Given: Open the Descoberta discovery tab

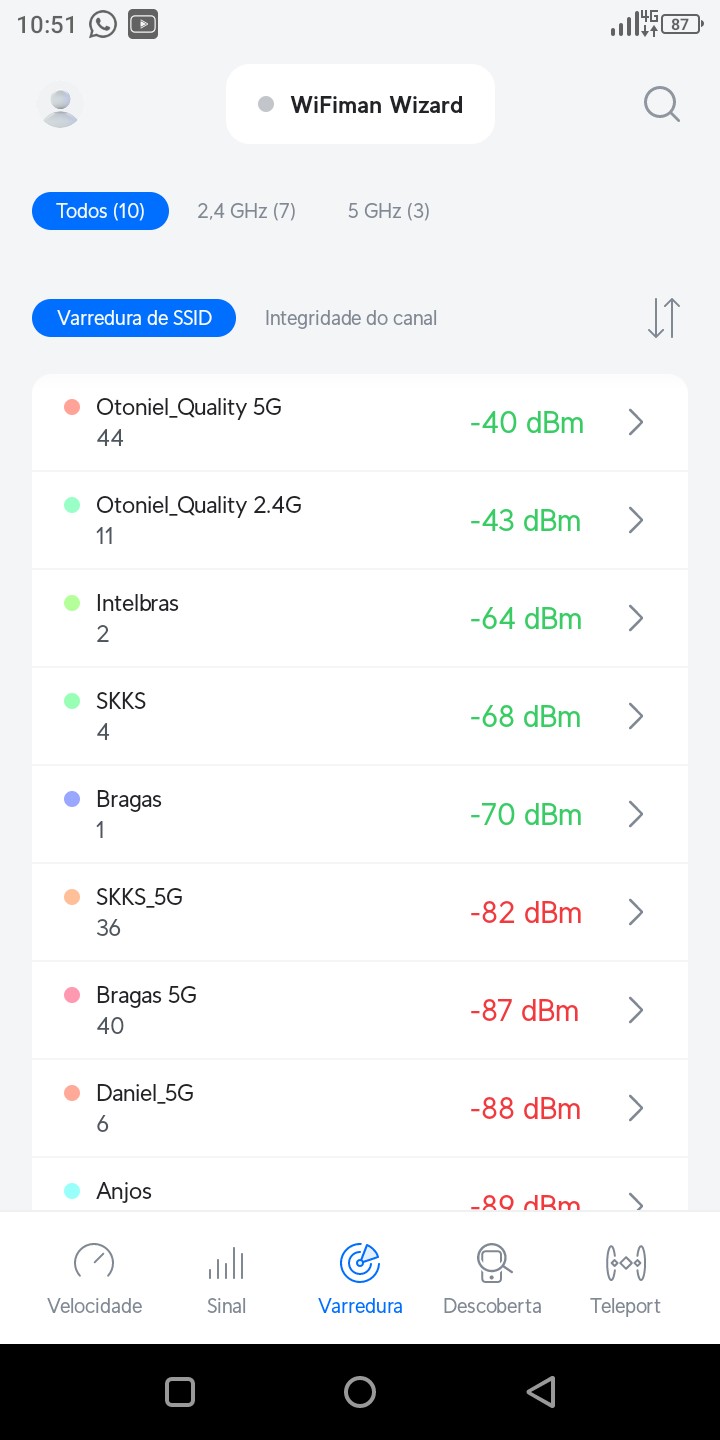Looking at the screenshot, I should coord(492,1278).
